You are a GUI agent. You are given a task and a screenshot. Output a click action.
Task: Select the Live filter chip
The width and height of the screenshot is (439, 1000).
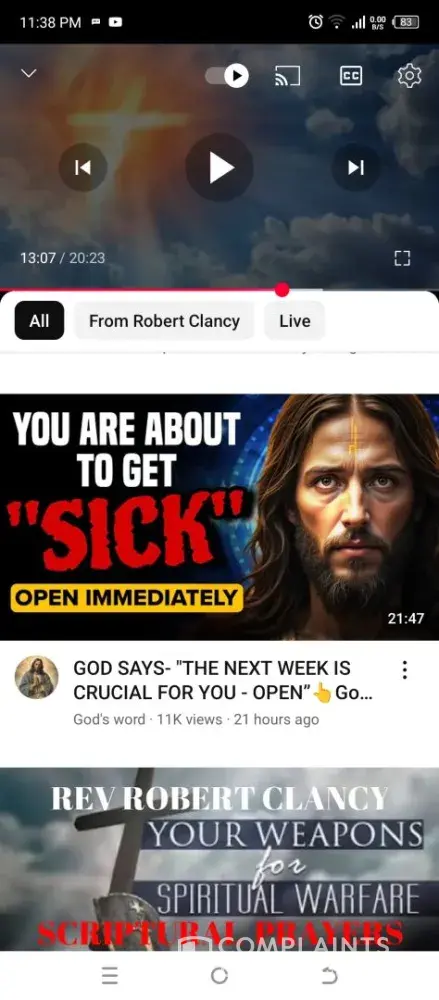[x=294, y=321]
